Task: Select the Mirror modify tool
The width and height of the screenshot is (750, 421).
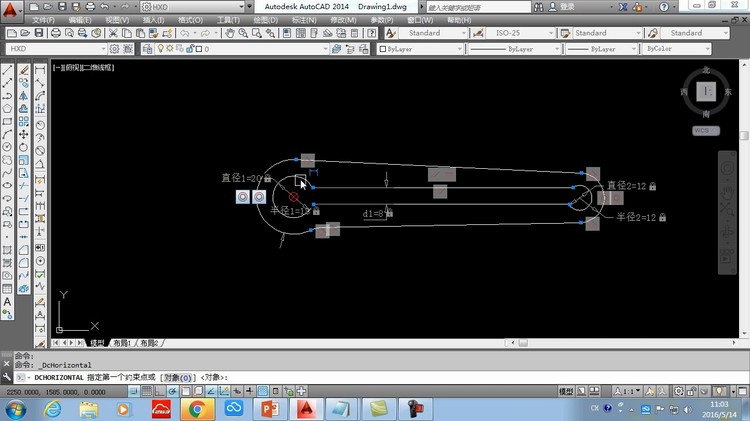Action: click(x=23, y=96)
